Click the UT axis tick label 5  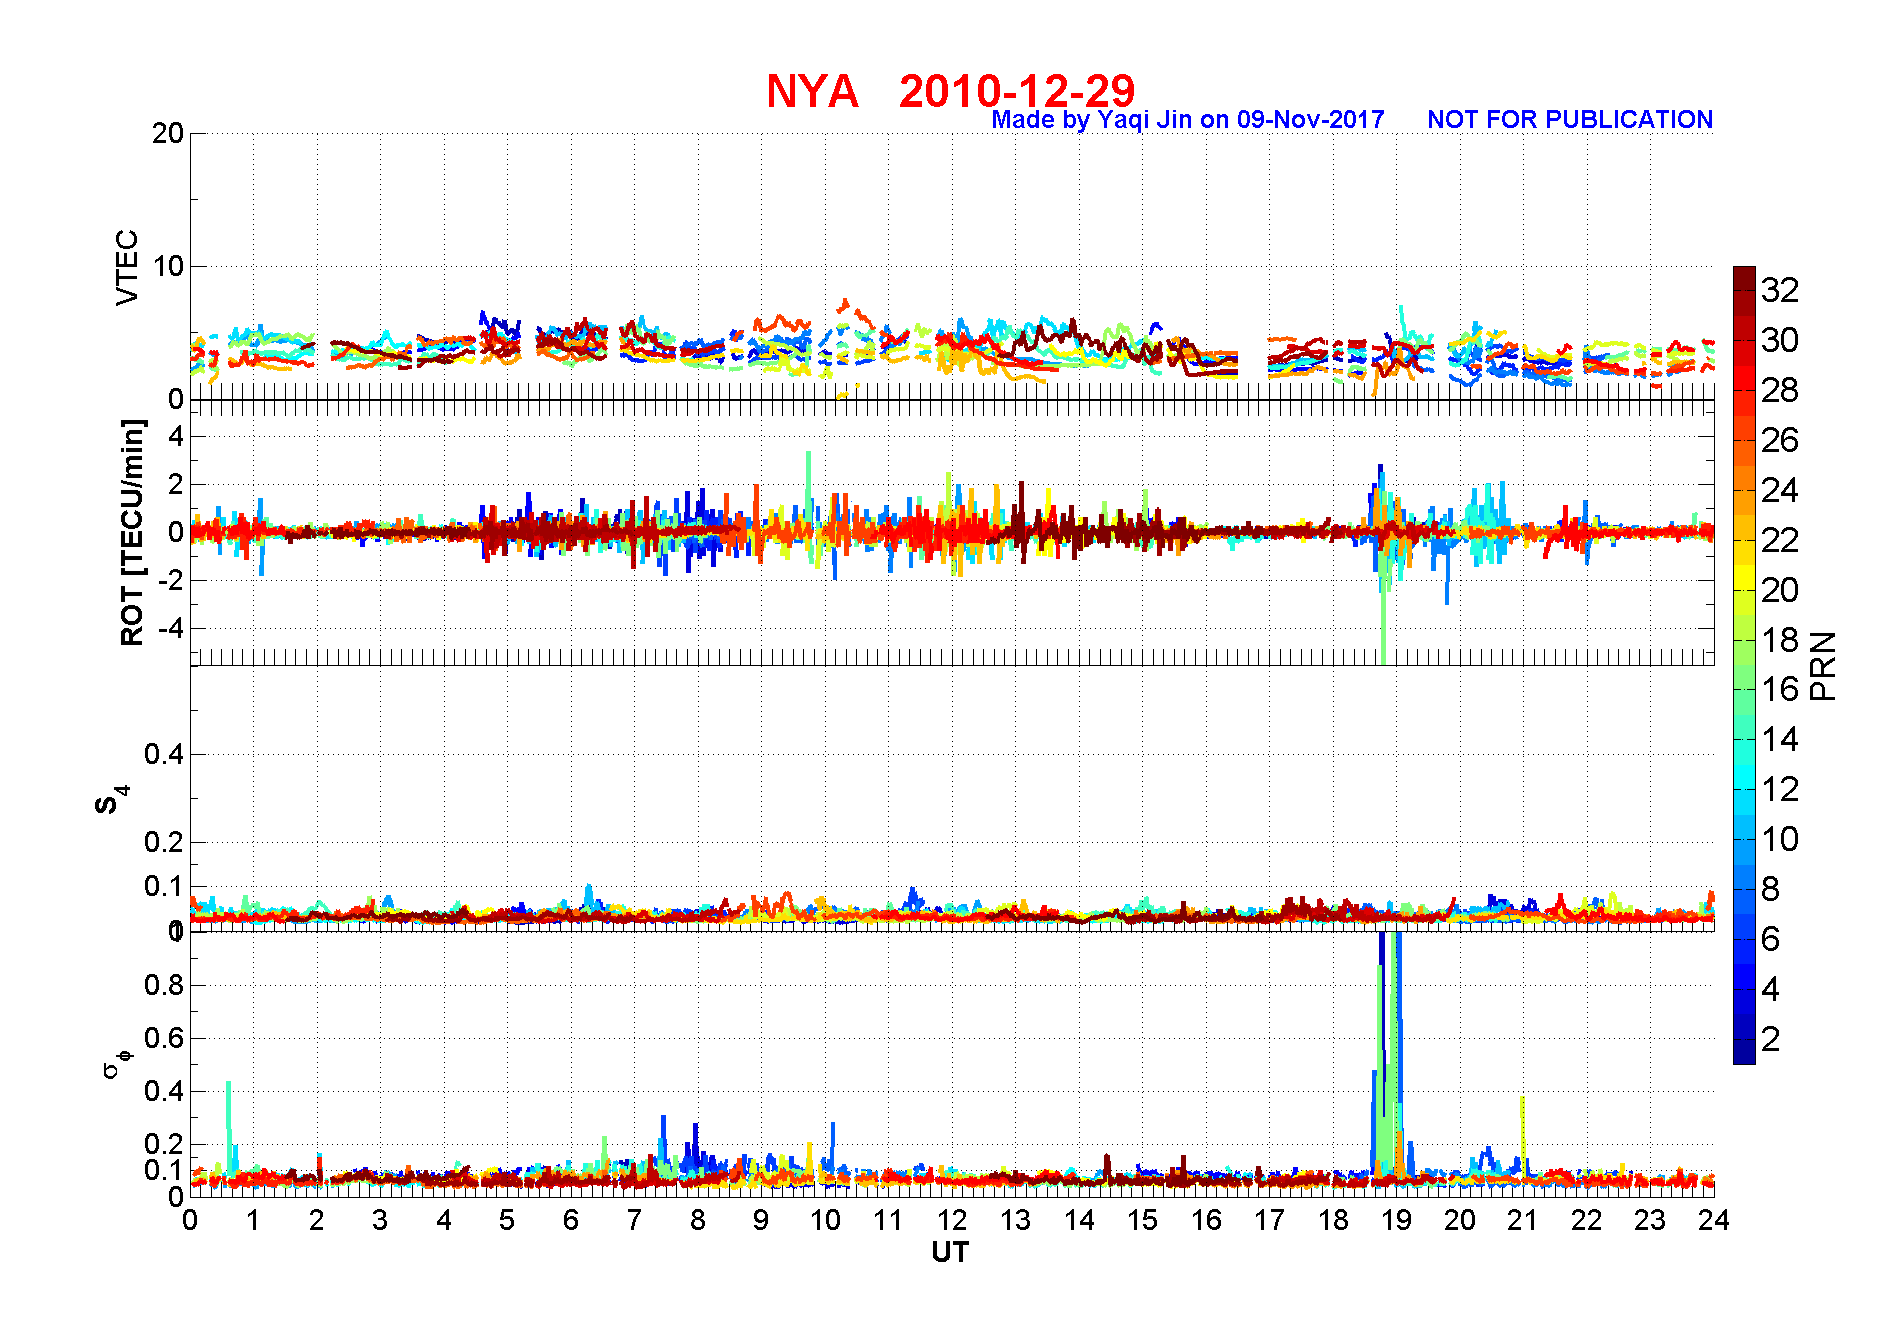tap(508, 1221)
